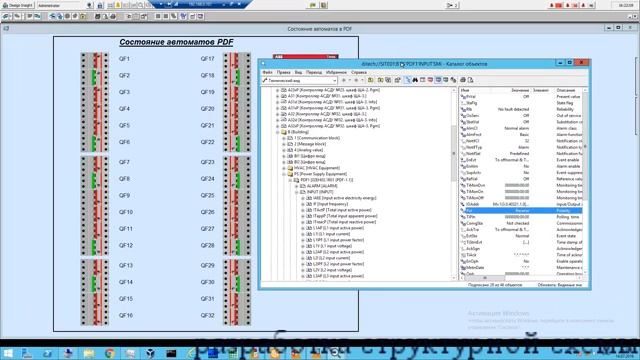Viewport: 640px width, 360px height.
Task: Expand the IF [Input frequency] node
Action: [303, 204]
